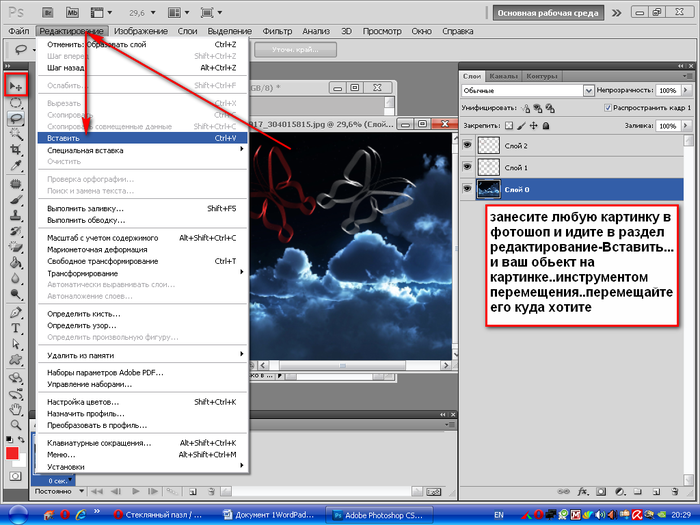Toggle Quick Mask mode icon
The image size is (700, 525).
15,476
